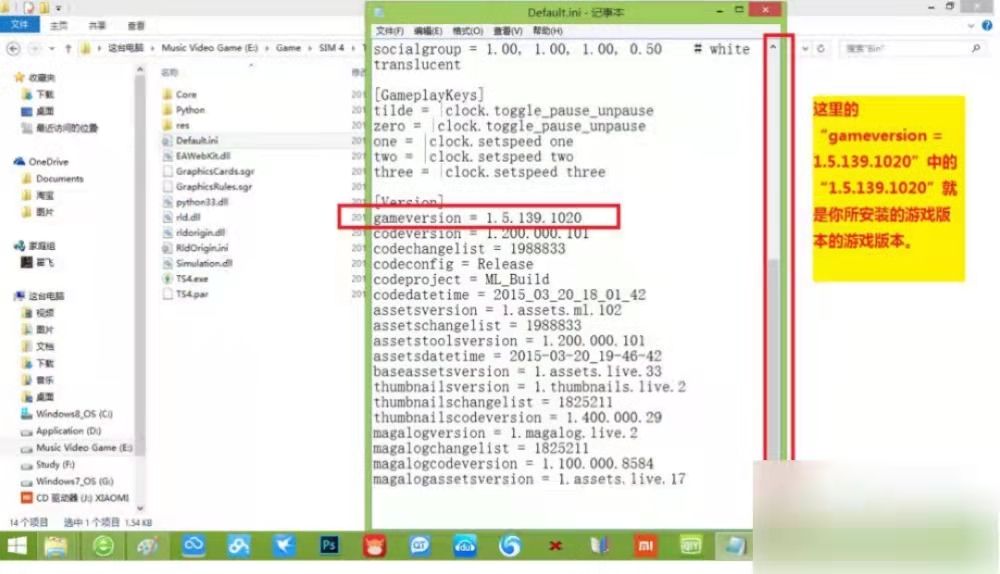The width and height of the screenshot is (1000, 574).
Task: Open Explorer help question mark
Action: (987, 26)
